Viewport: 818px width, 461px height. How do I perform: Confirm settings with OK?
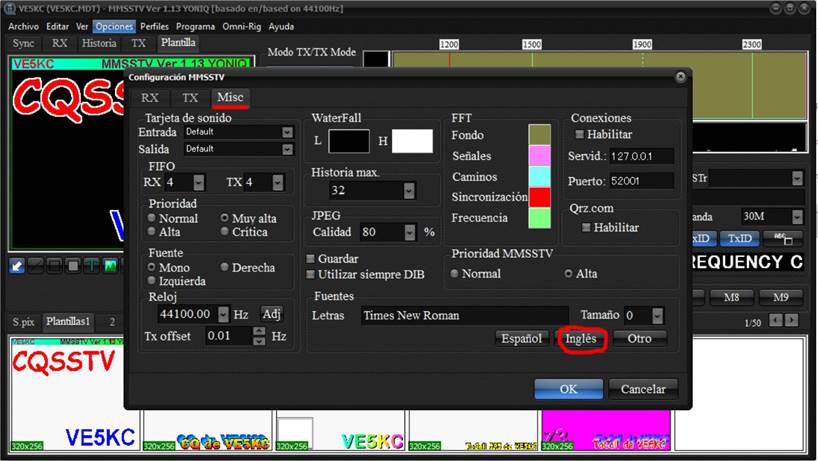(568, 389)
